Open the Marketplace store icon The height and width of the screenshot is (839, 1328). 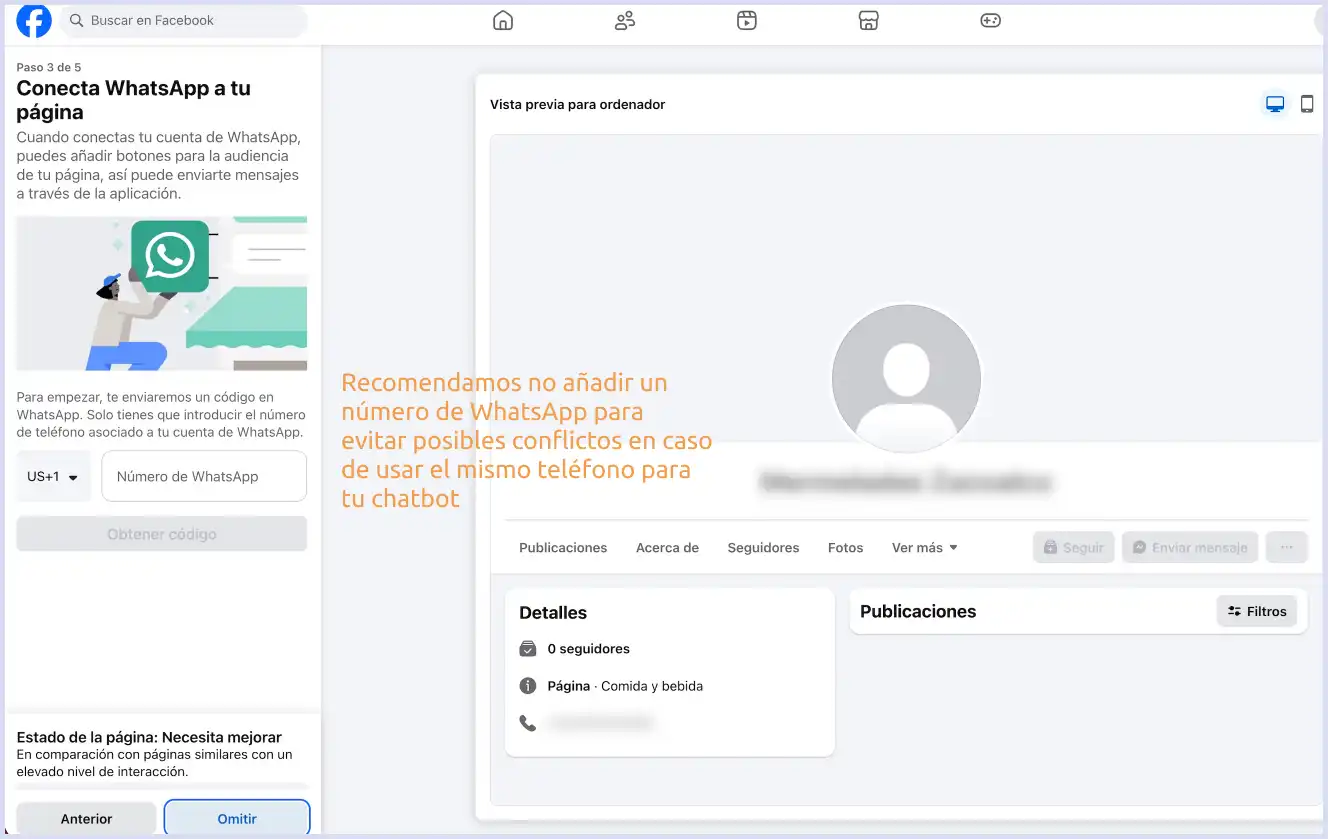[x=869, y=20]
